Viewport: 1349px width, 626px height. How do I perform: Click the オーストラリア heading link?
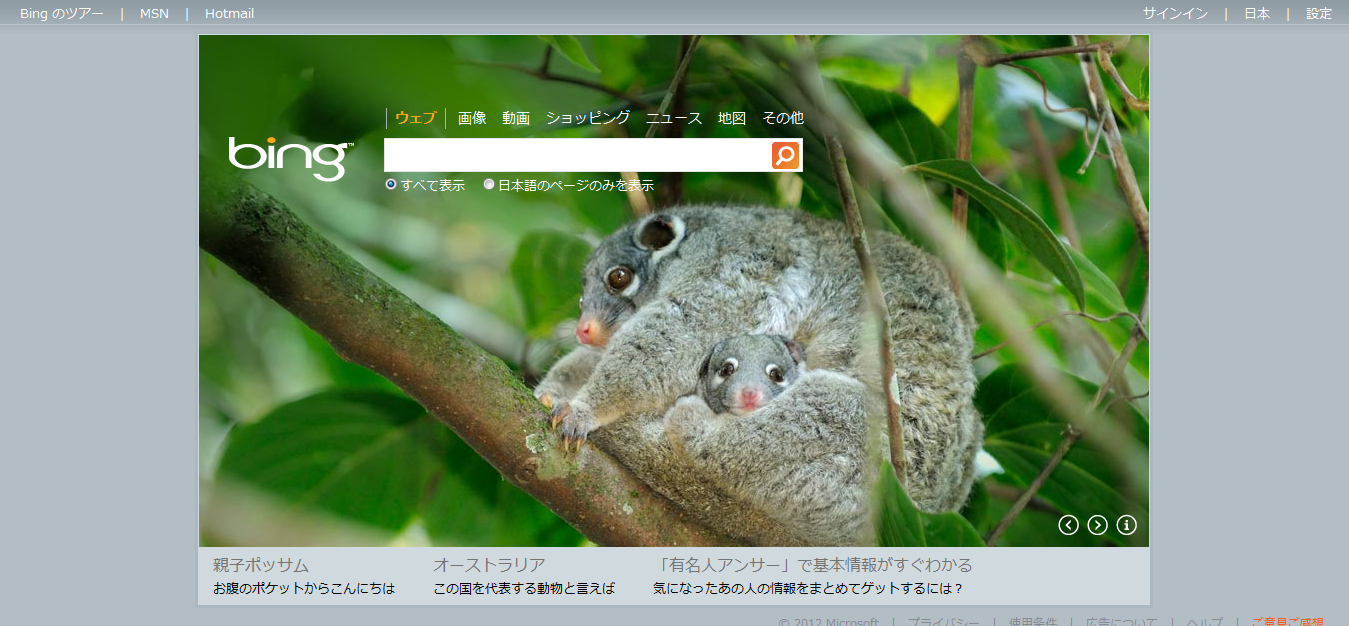(x=489, y=565)
